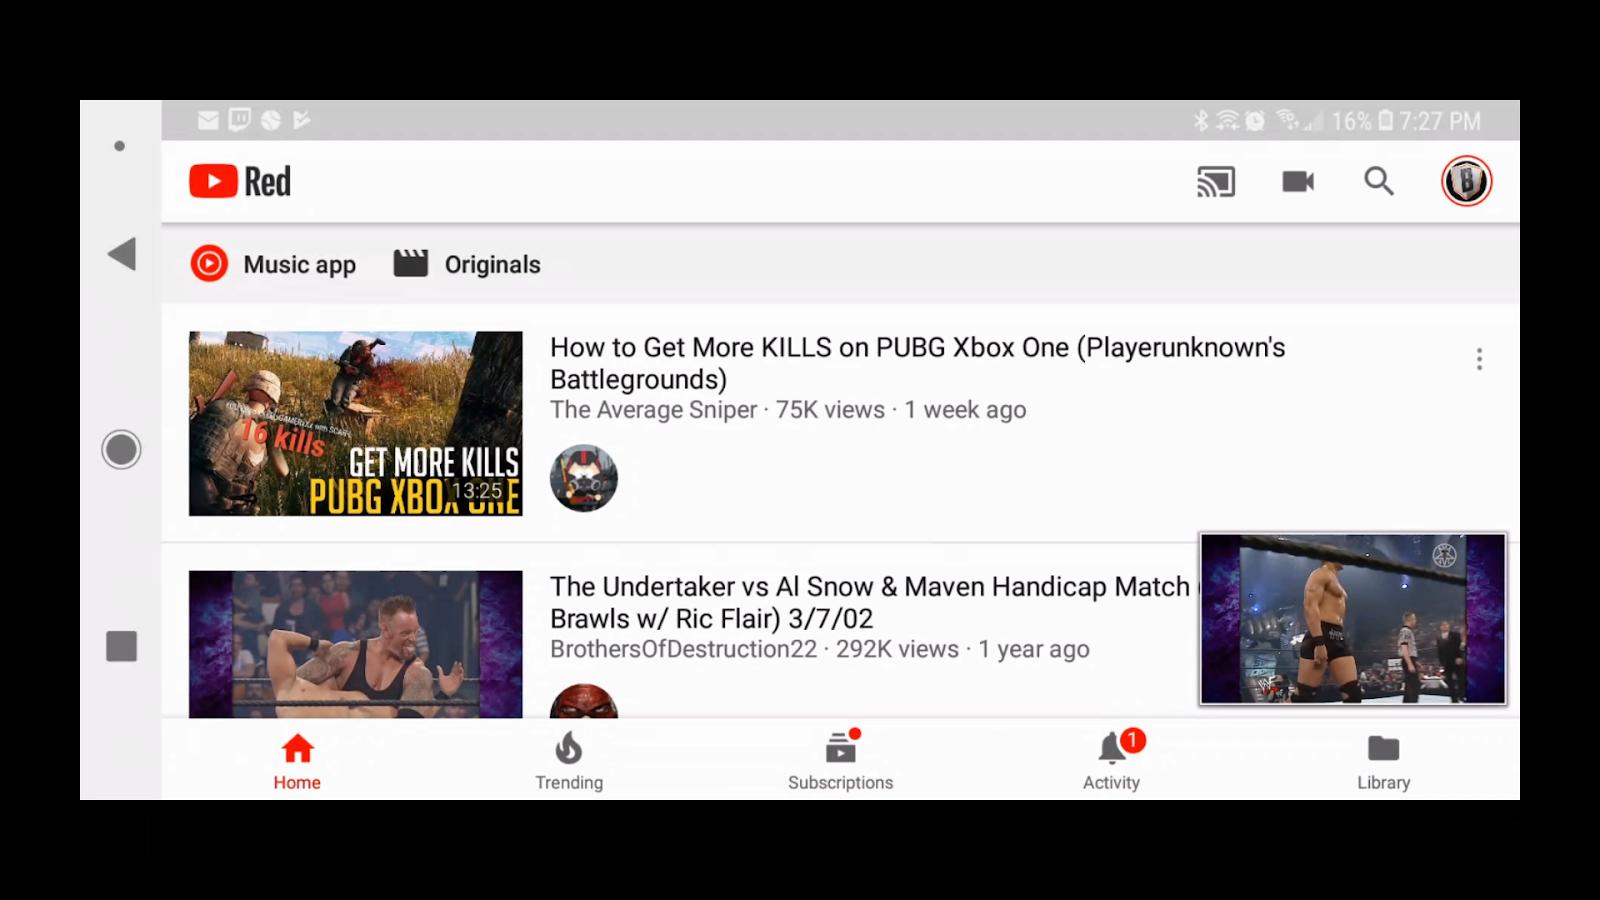The width and height of the screenshot is (1600, 900).
Task: Switch to the Subscriptions tab
Action: click(x=840, y=762)
